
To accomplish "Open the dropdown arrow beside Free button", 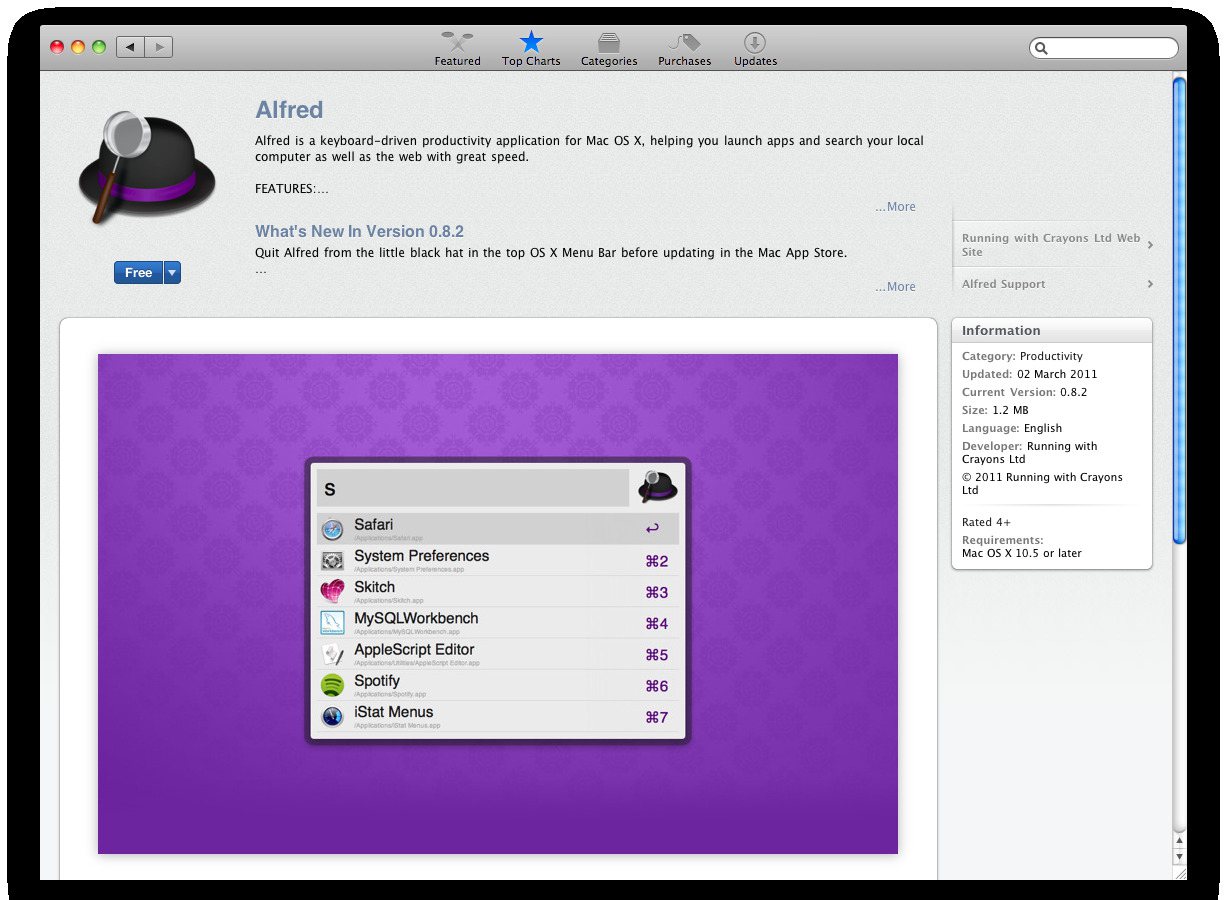I will 172,273.
